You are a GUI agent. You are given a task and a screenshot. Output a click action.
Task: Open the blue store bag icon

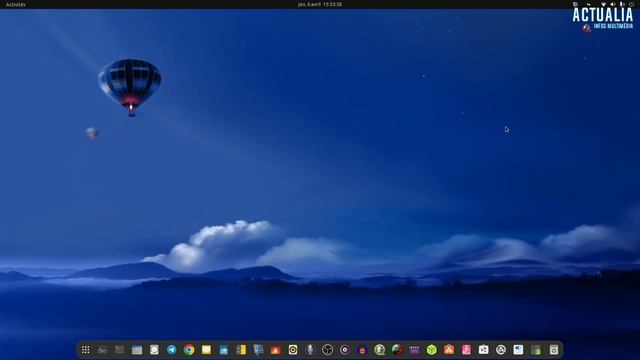[x=224, y=350]
